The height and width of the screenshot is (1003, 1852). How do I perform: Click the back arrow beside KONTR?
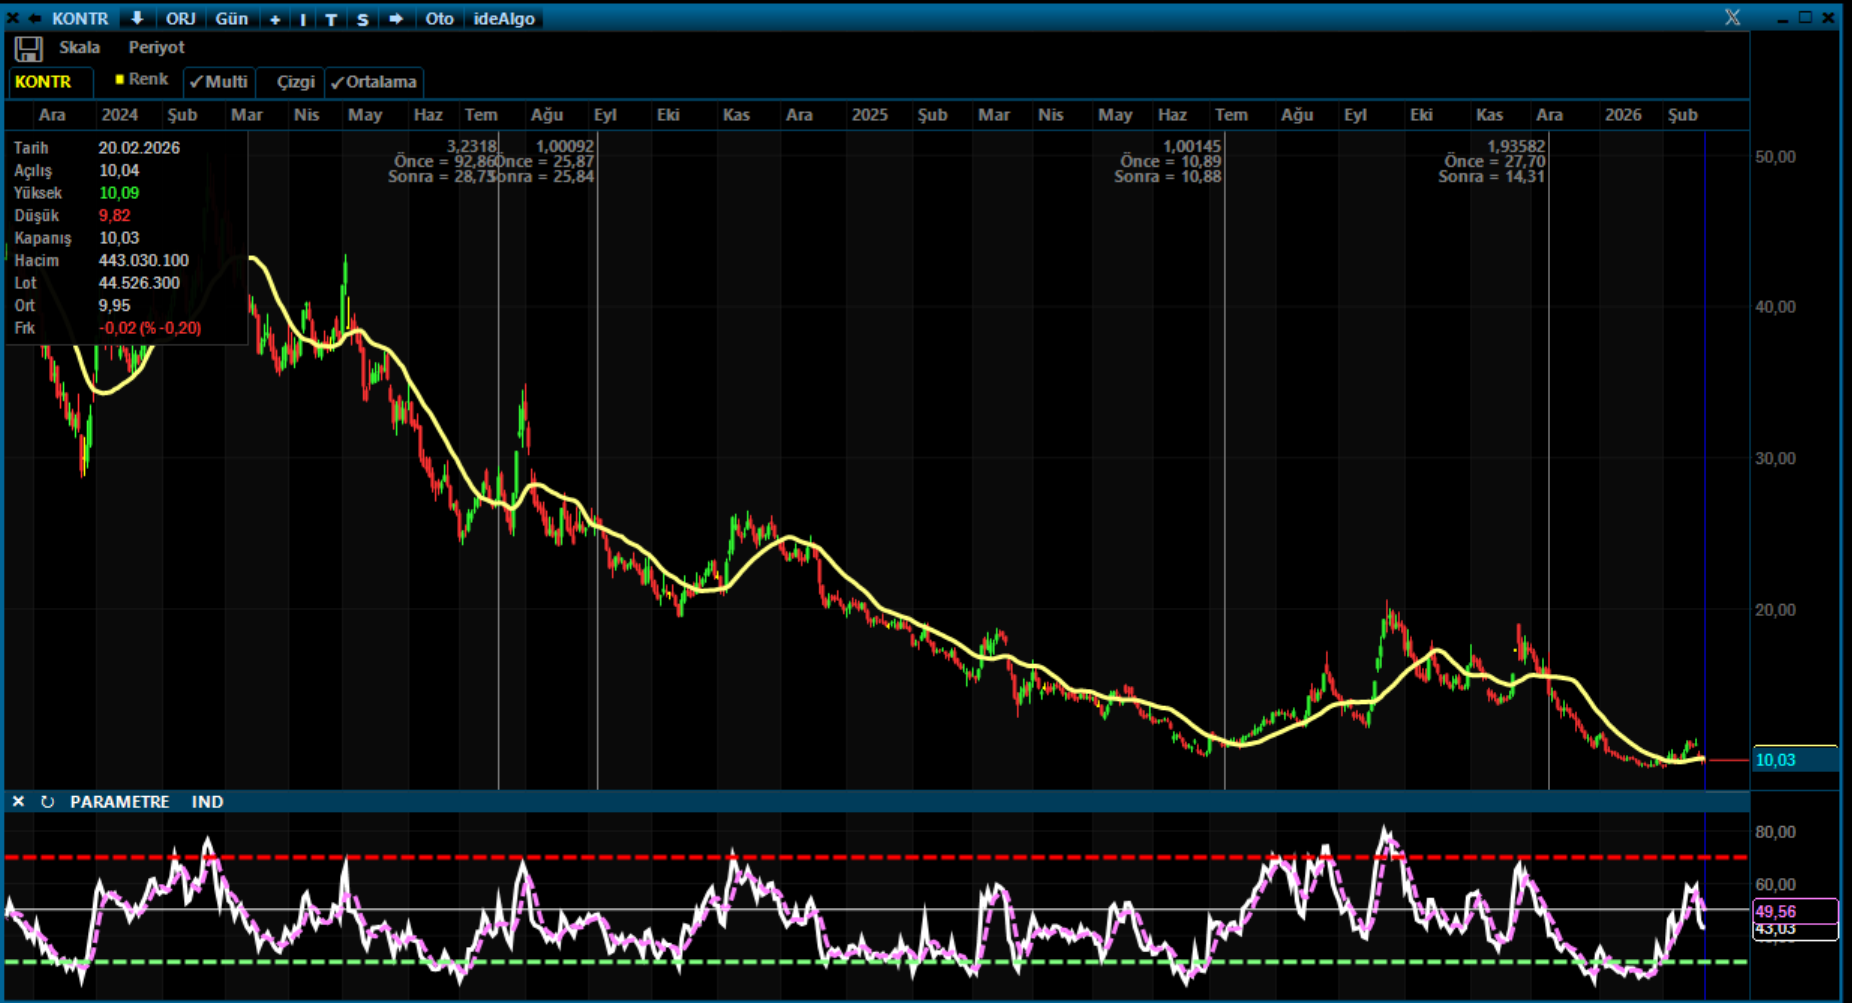click(x=35, y=19)
